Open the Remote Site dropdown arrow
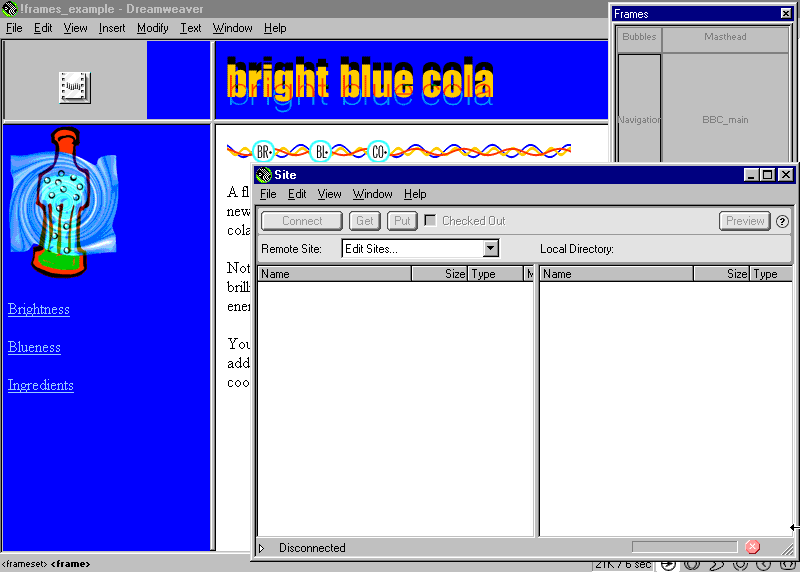Viewport: 800px width, 572px height. coord(490,248)
